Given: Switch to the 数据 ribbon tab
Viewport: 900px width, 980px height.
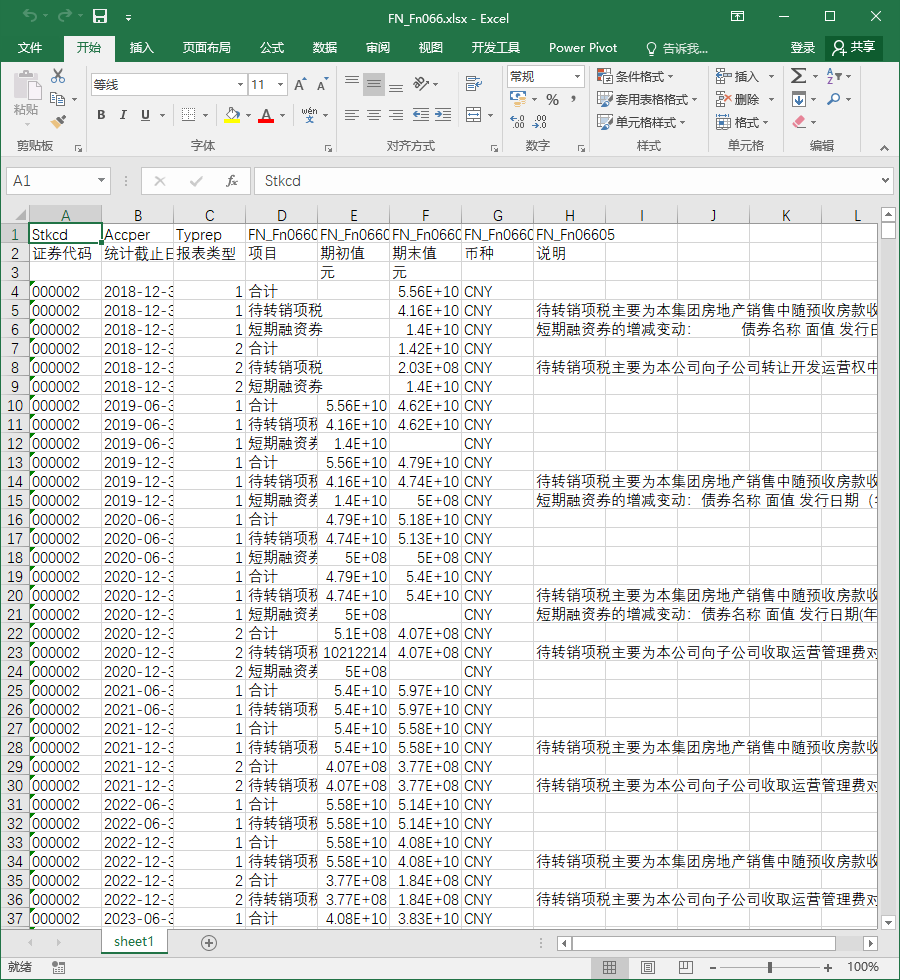Looking at the screenshot, I should click(324, 48).
